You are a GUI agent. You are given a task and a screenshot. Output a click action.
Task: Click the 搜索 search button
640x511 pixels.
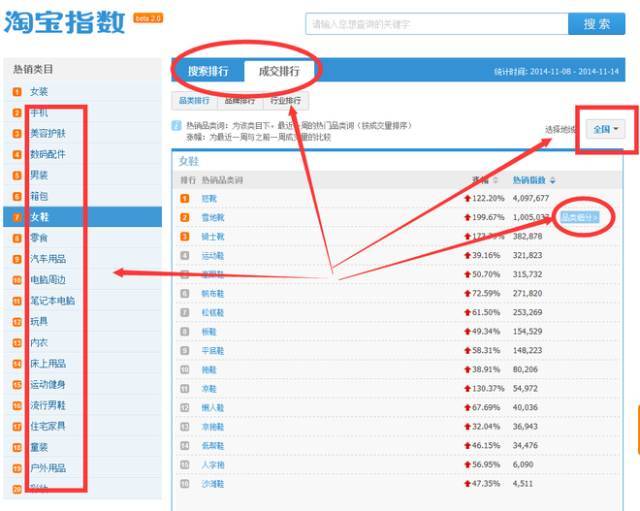596,24
